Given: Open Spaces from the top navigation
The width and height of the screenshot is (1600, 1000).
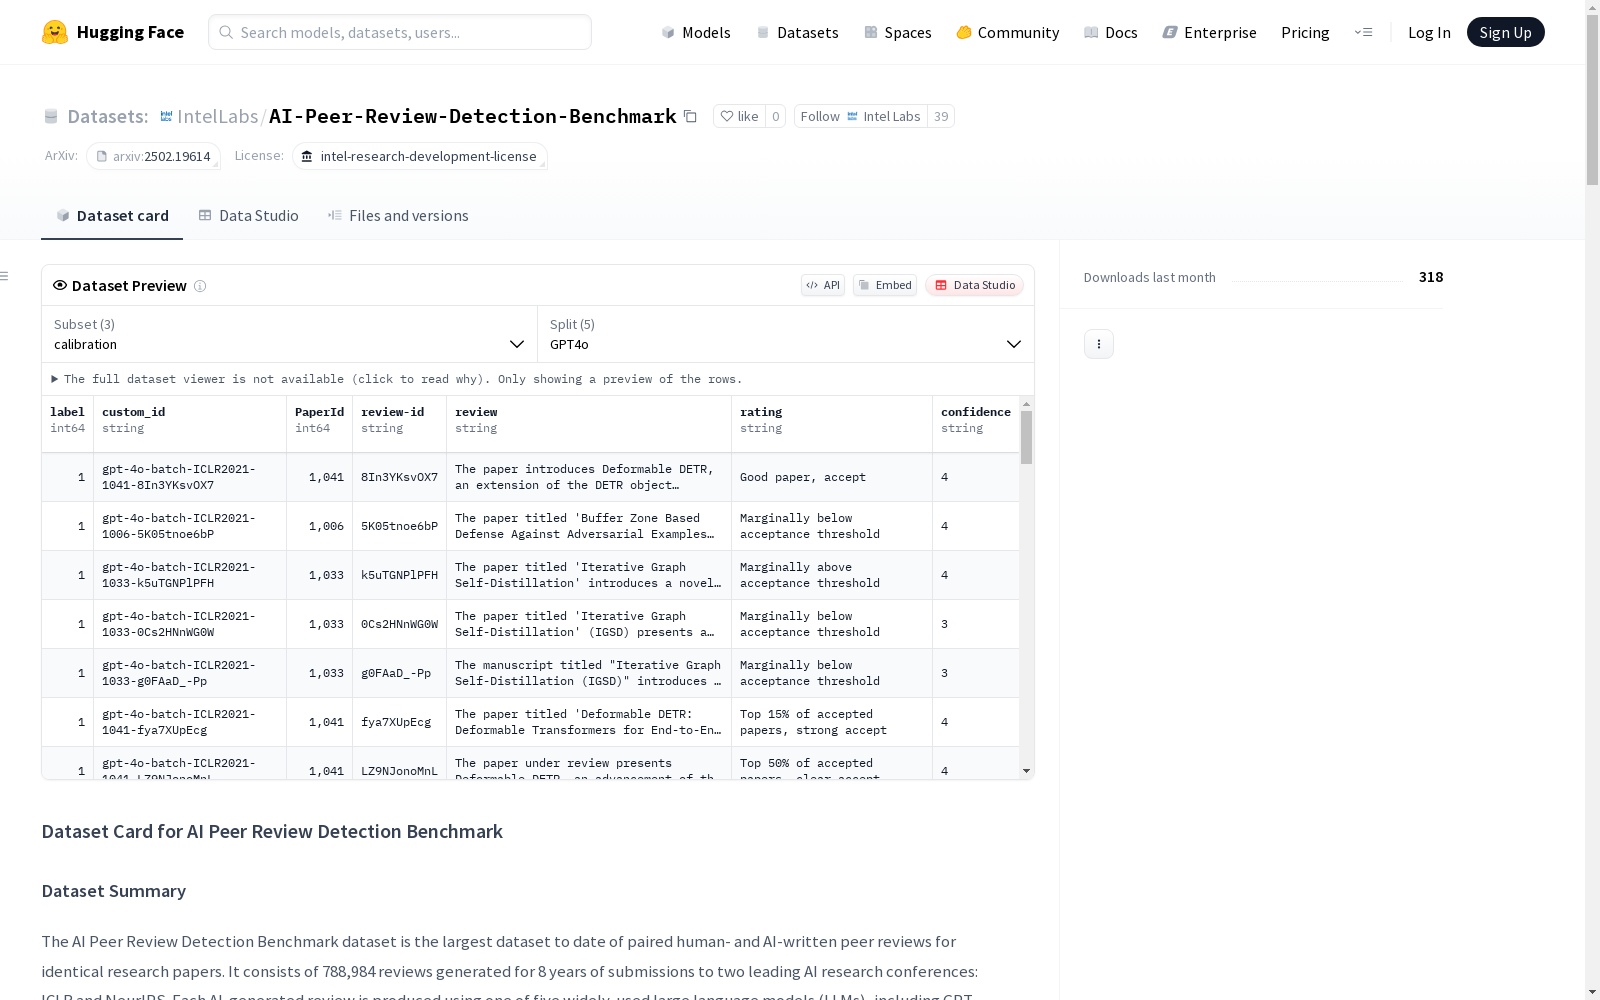Looking at the screenshot, I should [898, 32].
